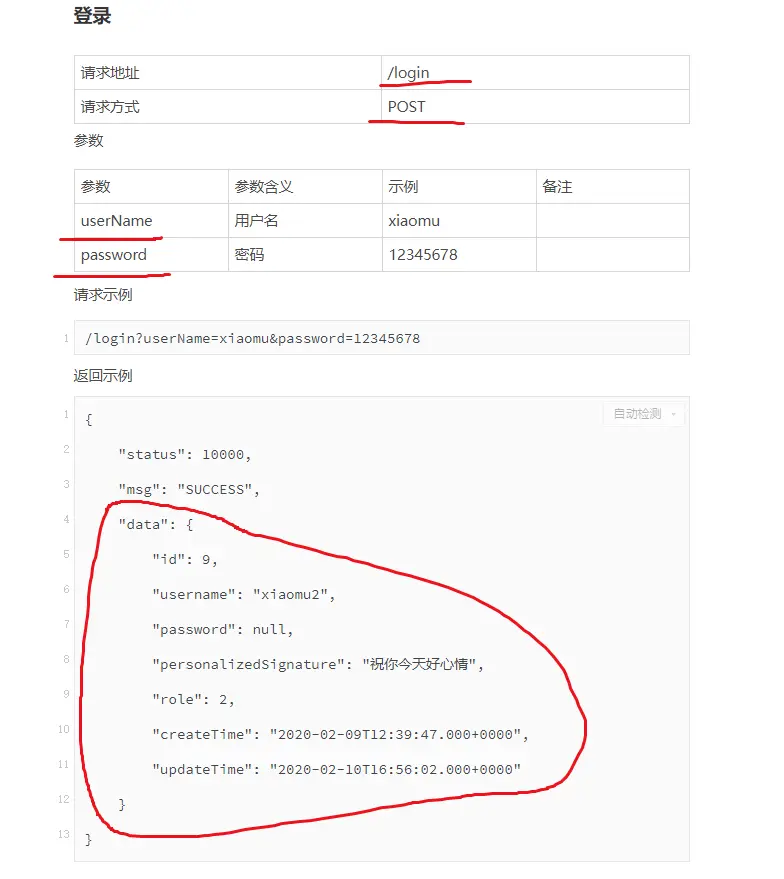This screenshot has width=784, height=879.
Task: Click the "username": "xiaomu2" line
Action: [x=244, y=594]
